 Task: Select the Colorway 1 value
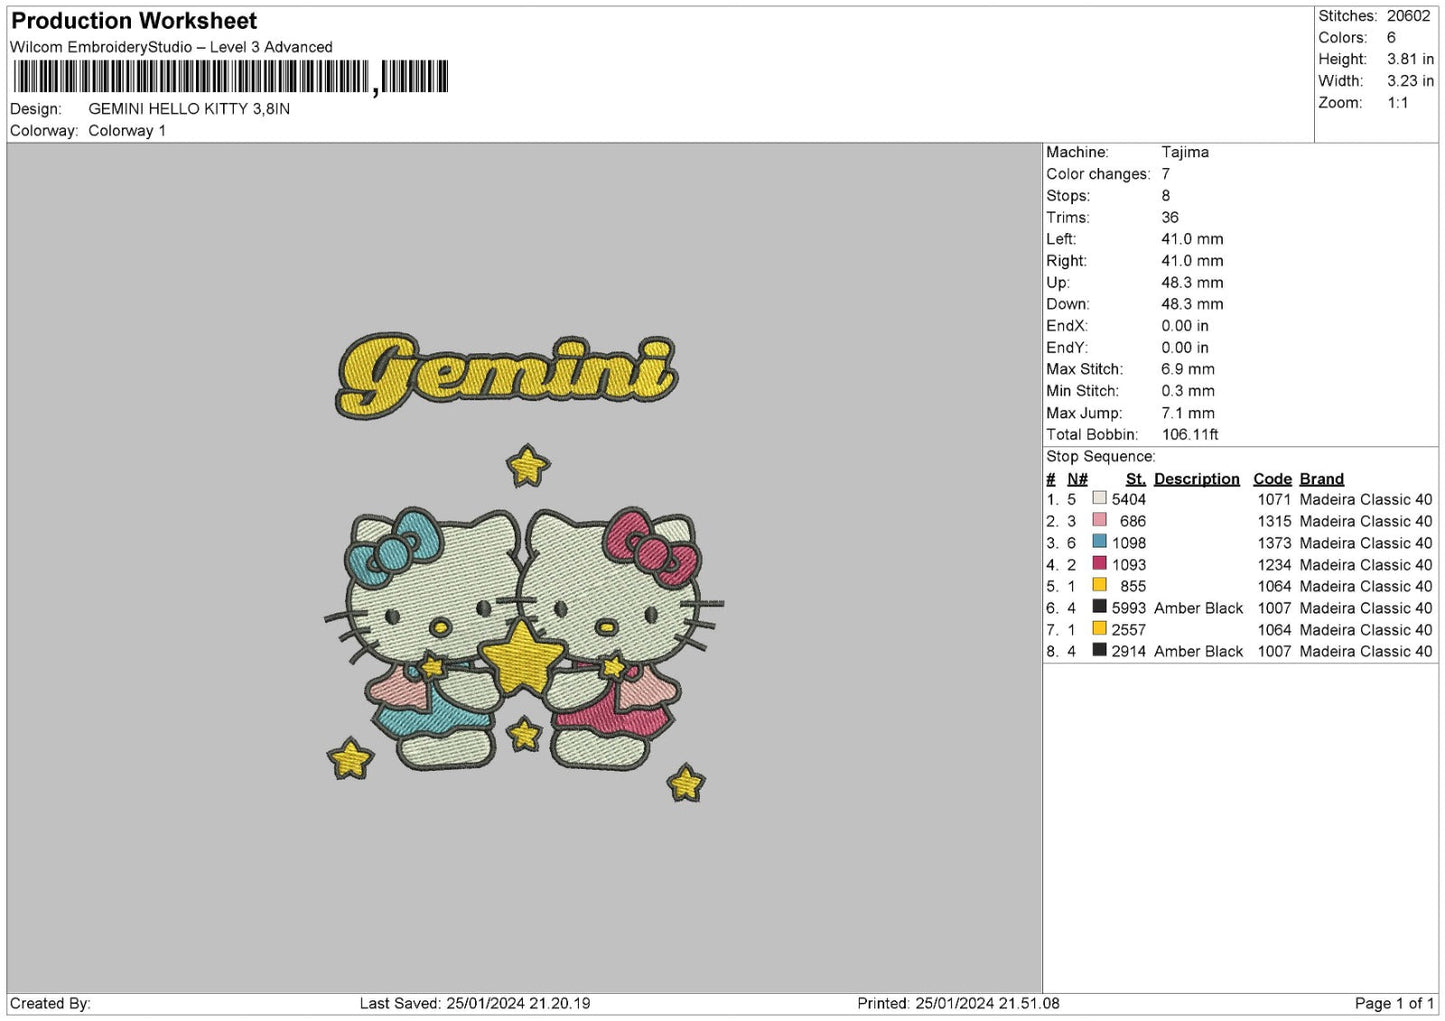click(127, 131)
